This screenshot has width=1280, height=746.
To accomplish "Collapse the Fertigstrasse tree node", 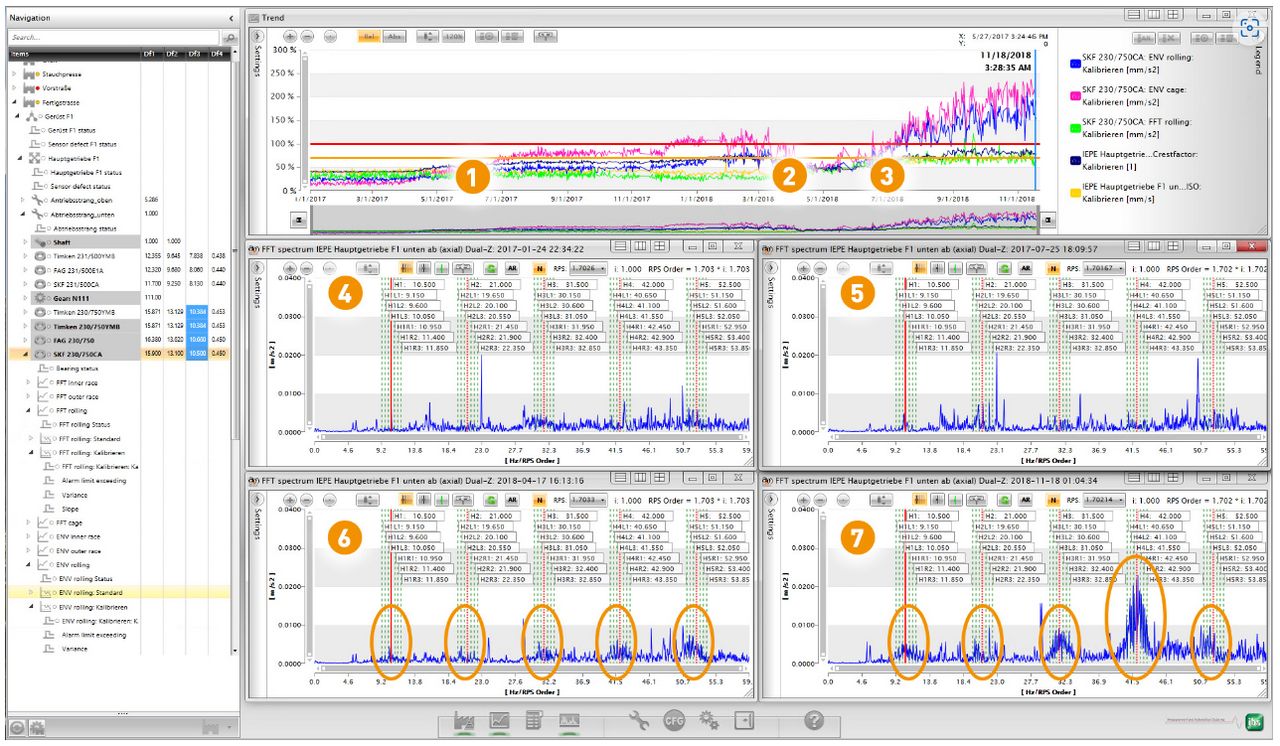I will [14, 102].
